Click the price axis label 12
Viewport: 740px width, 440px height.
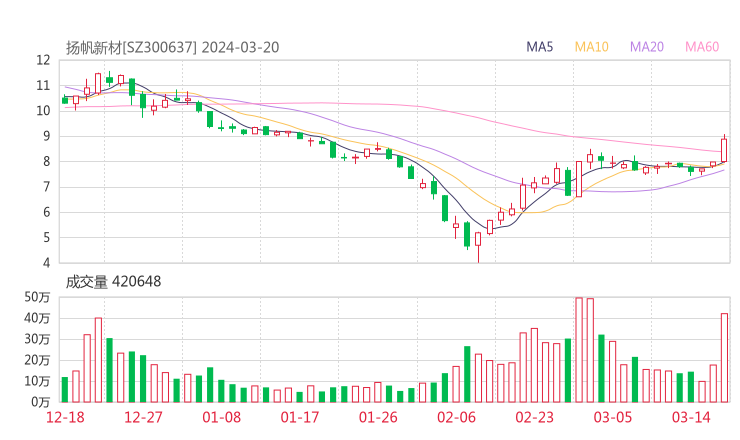43,60
